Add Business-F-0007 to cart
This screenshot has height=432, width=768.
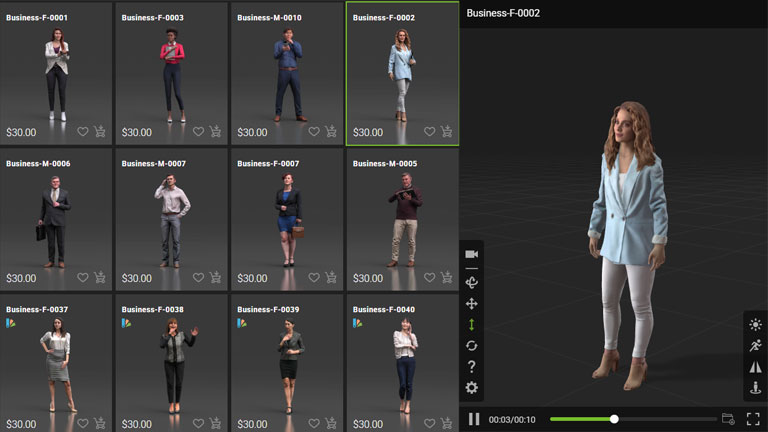[x=331, y=278]
